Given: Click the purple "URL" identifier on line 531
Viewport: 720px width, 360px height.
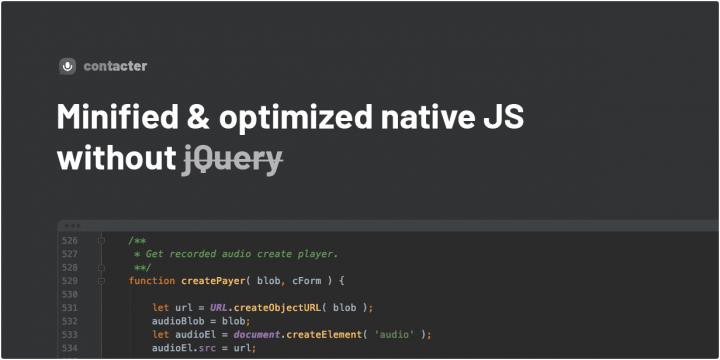Looking at the screenshot, I should pyautogui.click(x=219, y=308).
